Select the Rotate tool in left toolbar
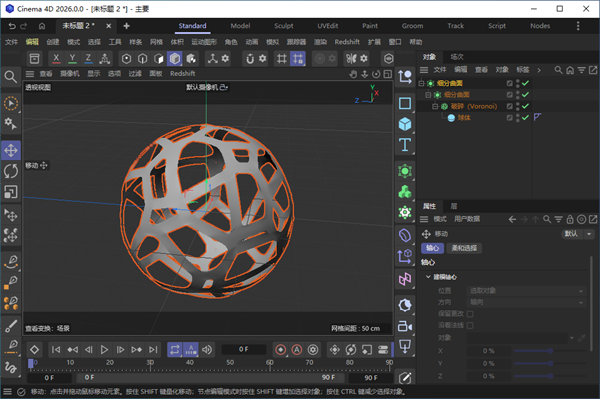600x399 pixels. pyautogui.click(x=11, y=171)
